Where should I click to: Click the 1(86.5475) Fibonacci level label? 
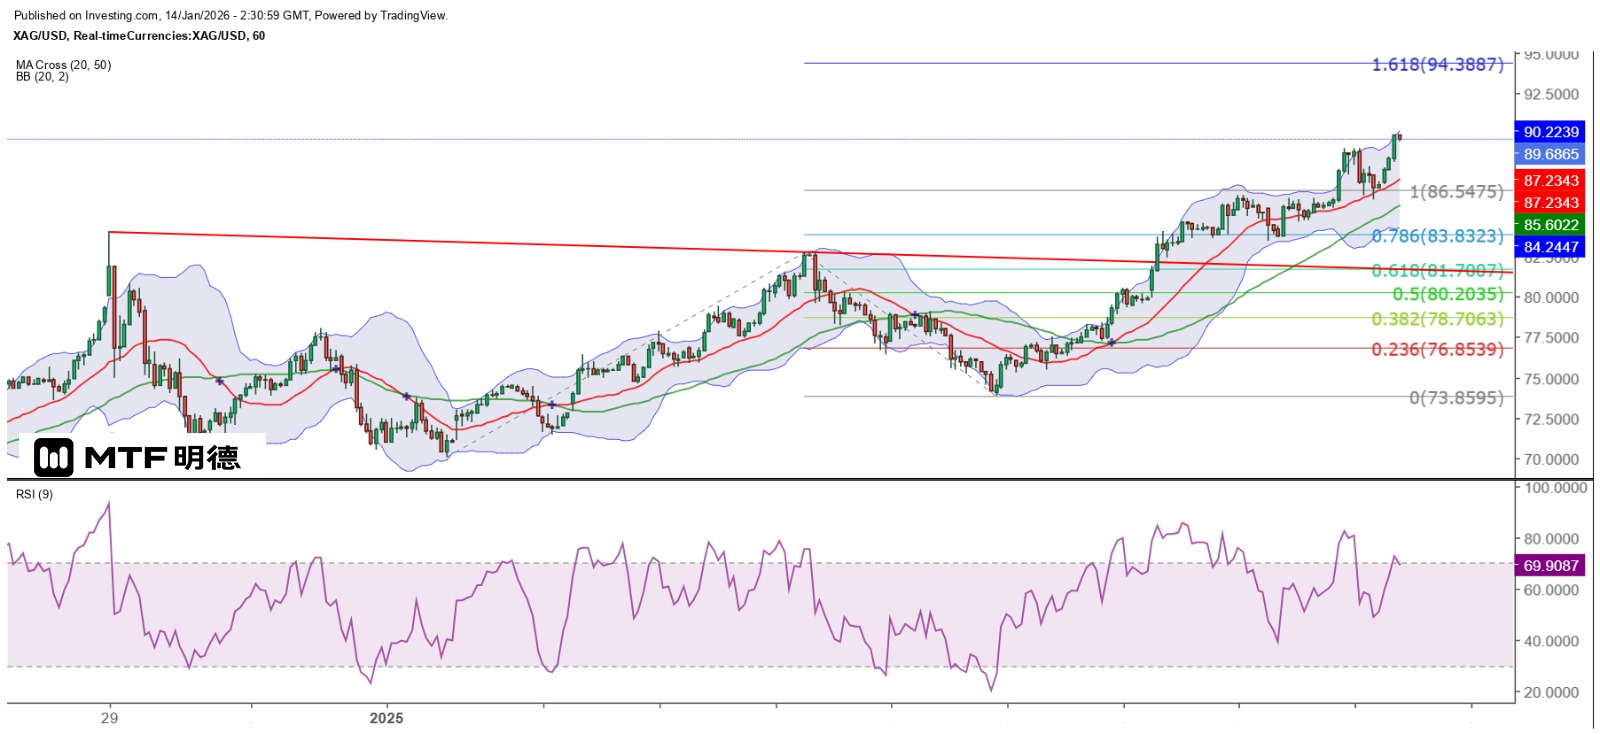pos(1456,191)
